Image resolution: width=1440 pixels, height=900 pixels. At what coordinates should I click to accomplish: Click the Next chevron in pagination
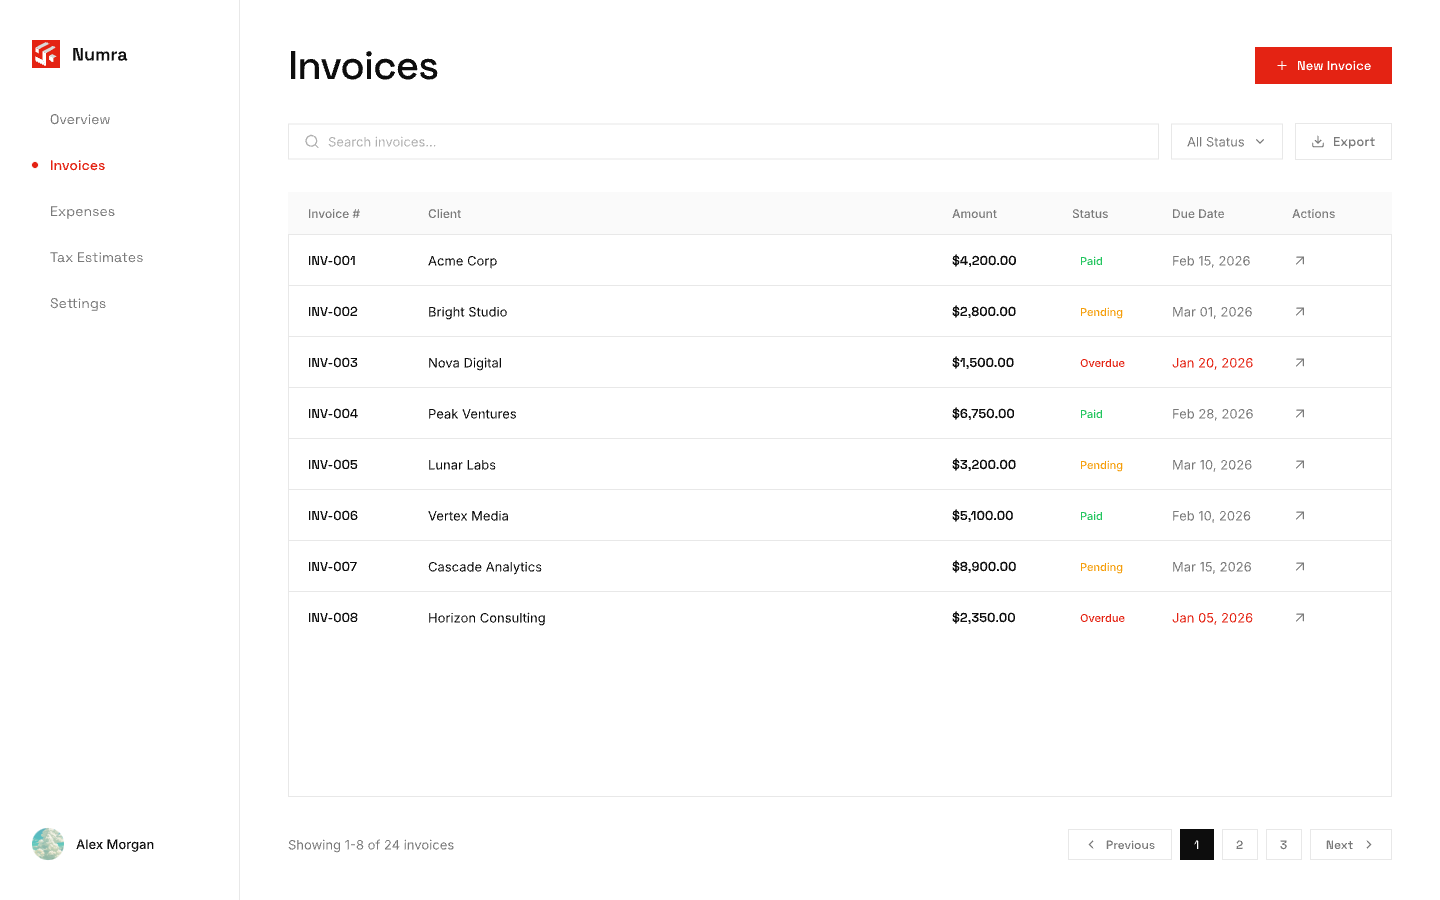pos(1368,844)
